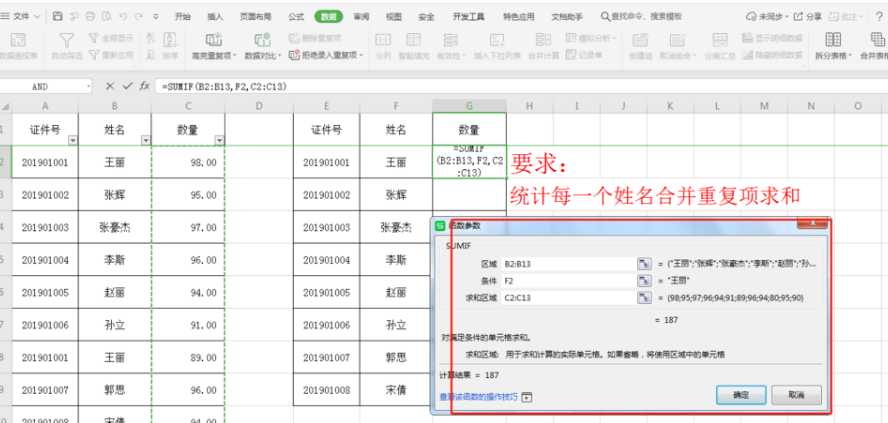The width and height of the screenshot is (888, 423).
Task: Click the 分享 share button
Action: point(808,16)
